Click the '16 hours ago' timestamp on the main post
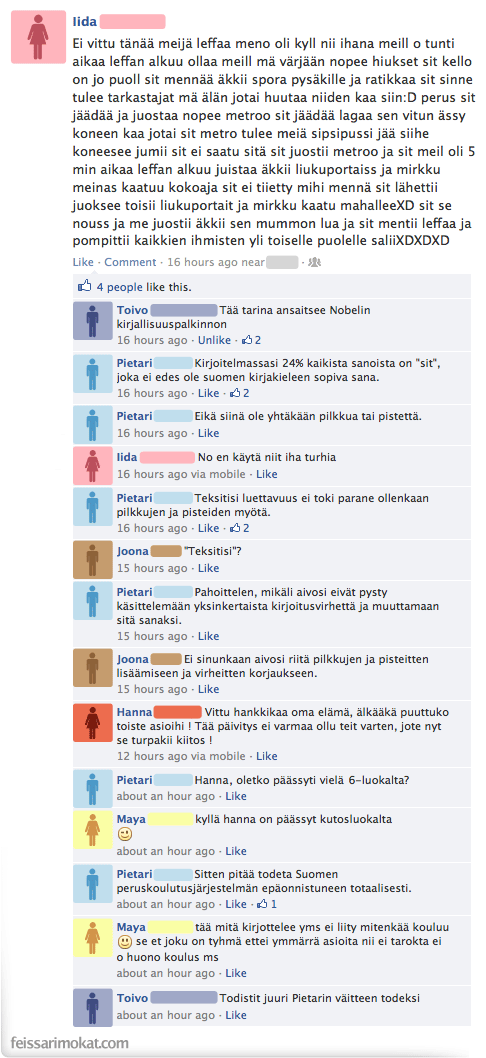486x1058 pixels. point(202,262)
